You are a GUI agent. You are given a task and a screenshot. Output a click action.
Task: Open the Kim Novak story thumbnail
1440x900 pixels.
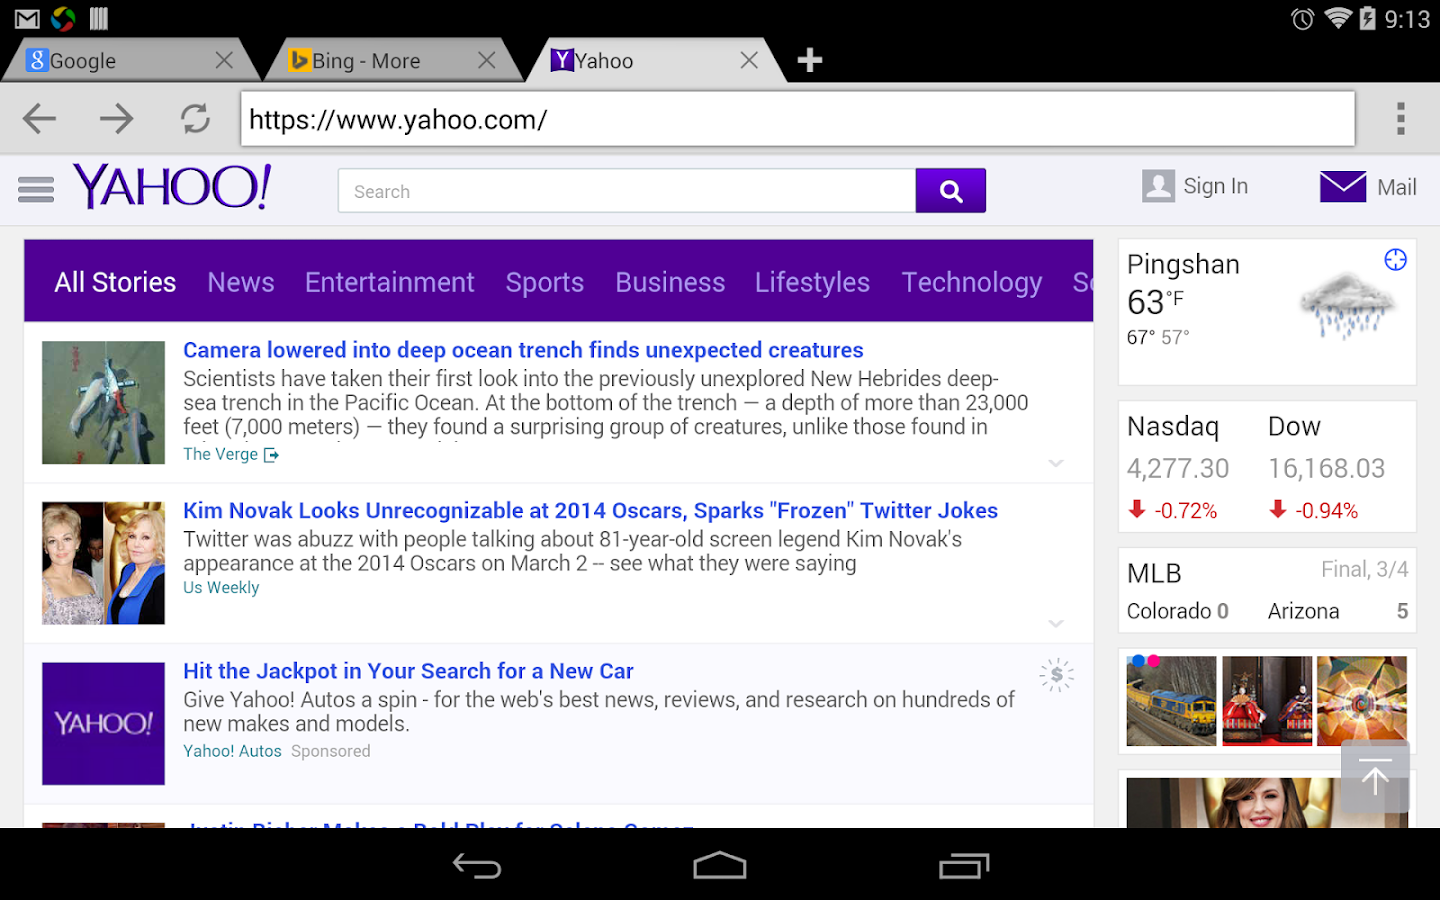point(103,563)
